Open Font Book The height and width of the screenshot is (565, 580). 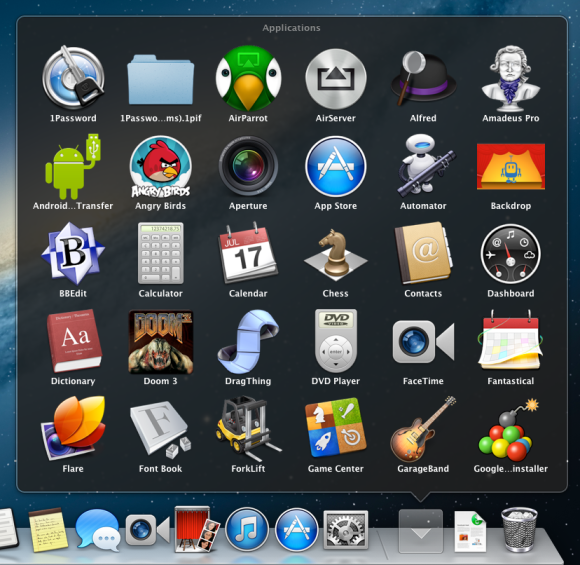tap(161, 429)
